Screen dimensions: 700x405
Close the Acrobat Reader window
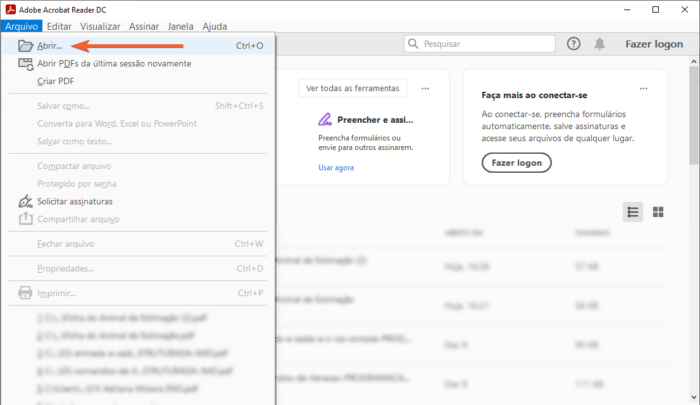coord(684,9)
